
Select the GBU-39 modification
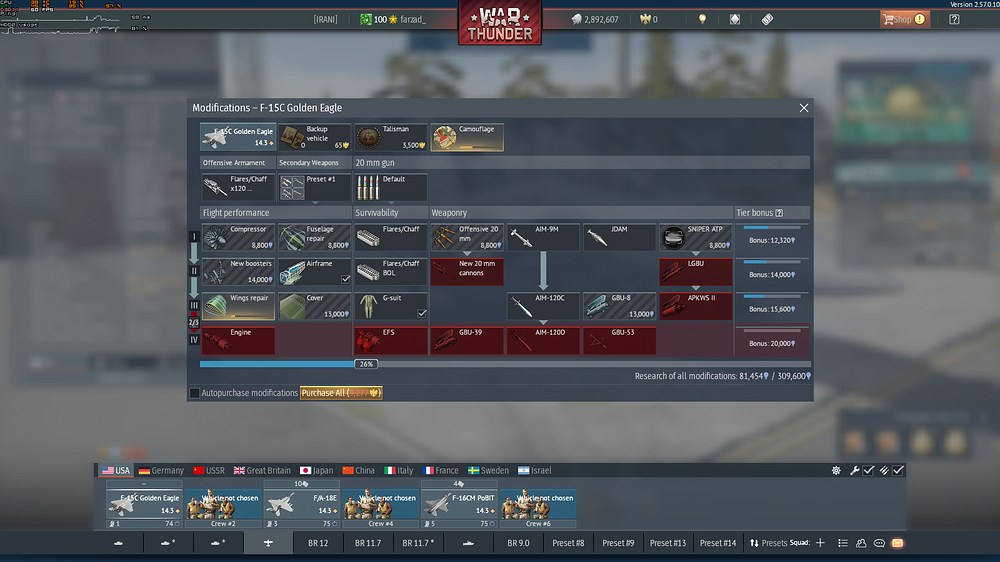pos(467,340)
